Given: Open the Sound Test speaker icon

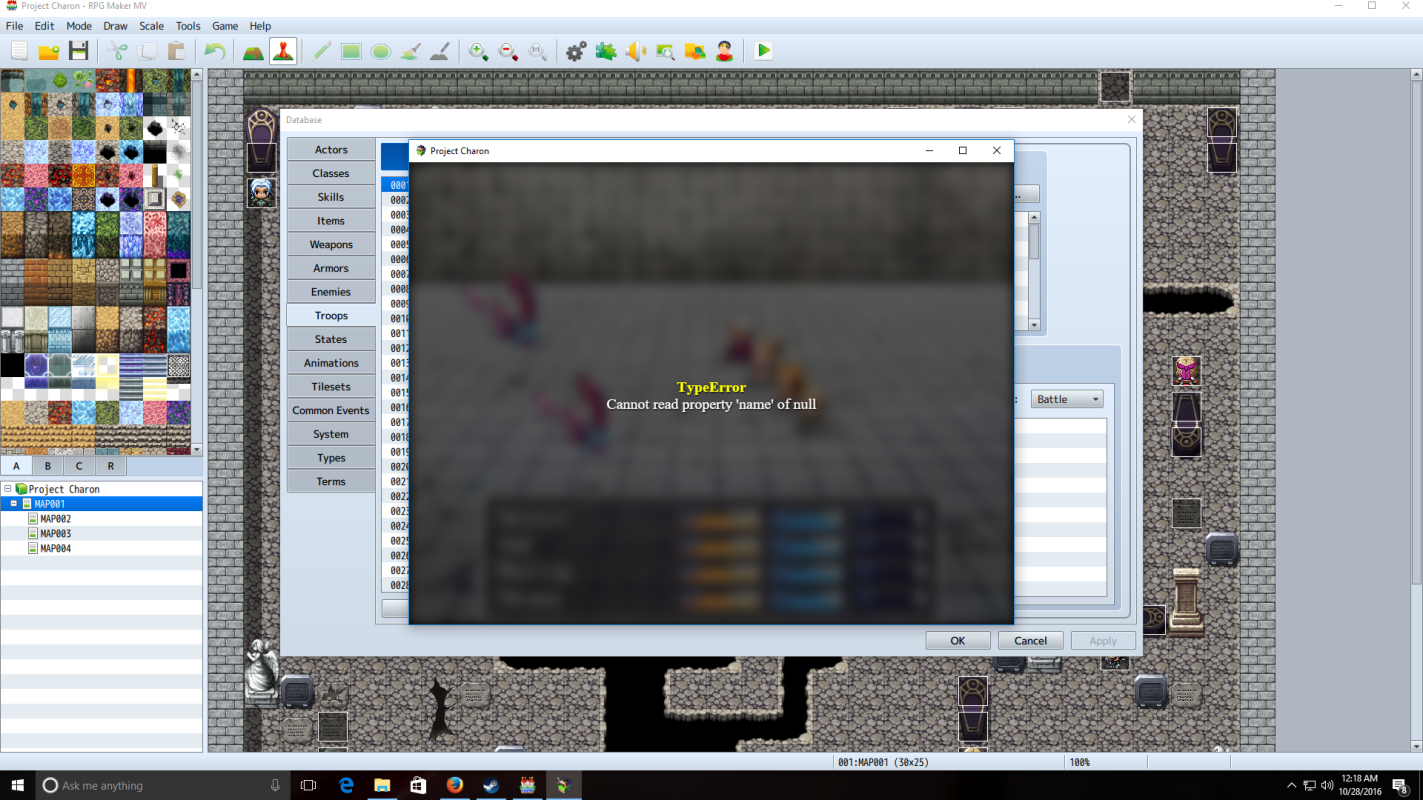Looking at the screenshot, I should tap(635, 51).
